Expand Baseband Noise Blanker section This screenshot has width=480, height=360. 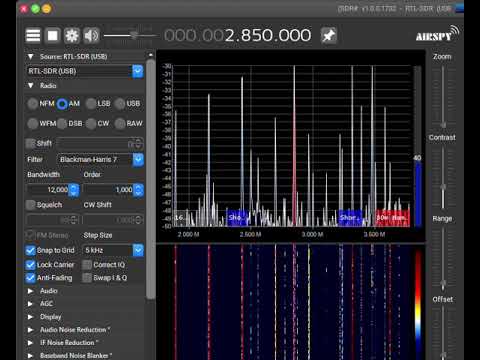[30, 356]
